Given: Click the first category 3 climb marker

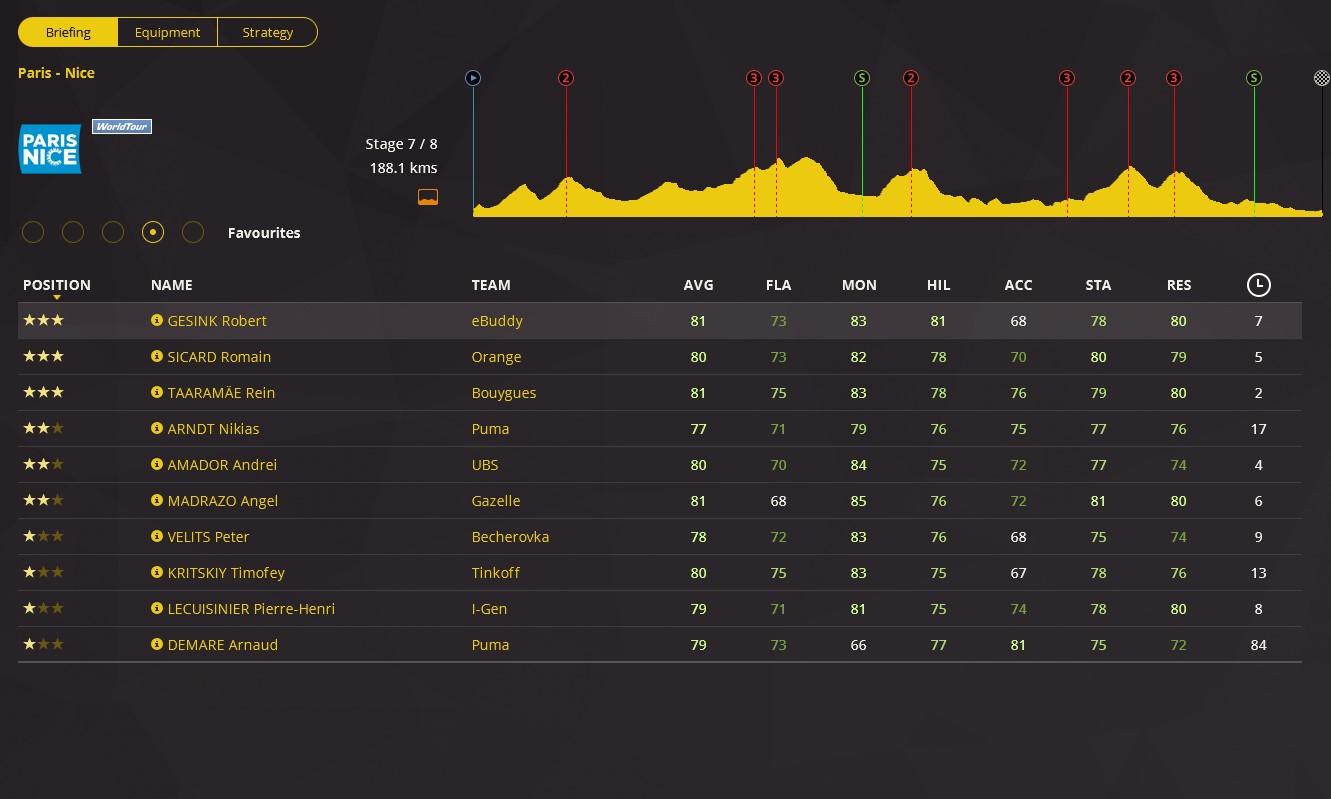Looking at the screenshot, I should (754, 78).
